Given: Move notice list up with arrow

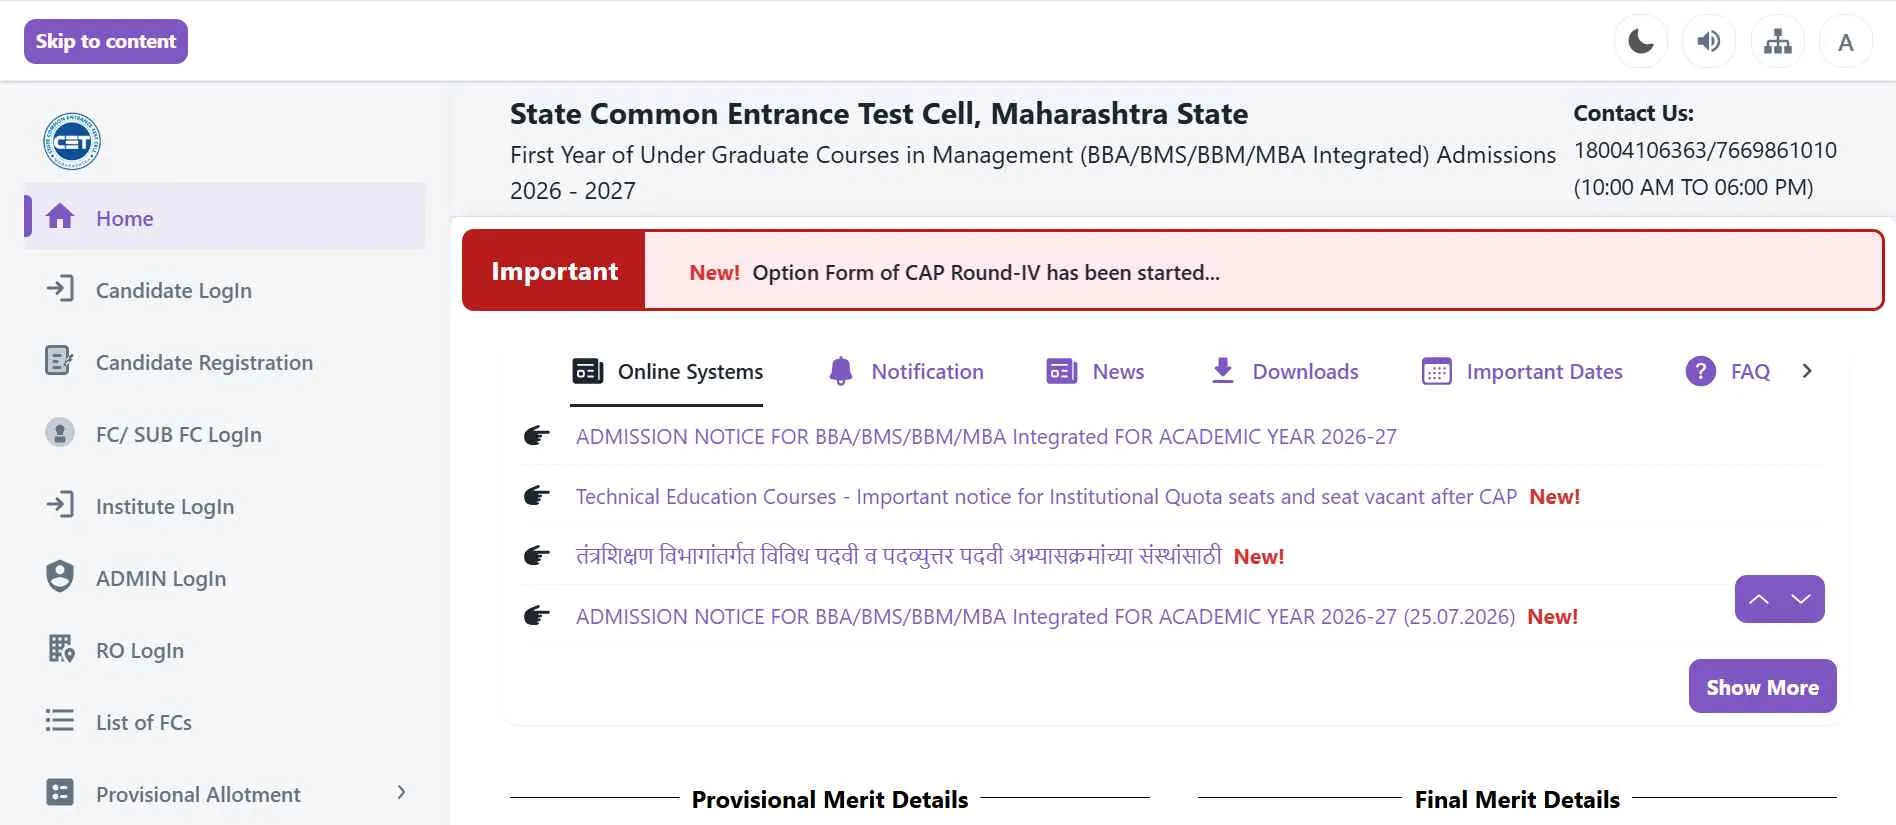Looking at the screenshot, I should tap(1758, 599).
